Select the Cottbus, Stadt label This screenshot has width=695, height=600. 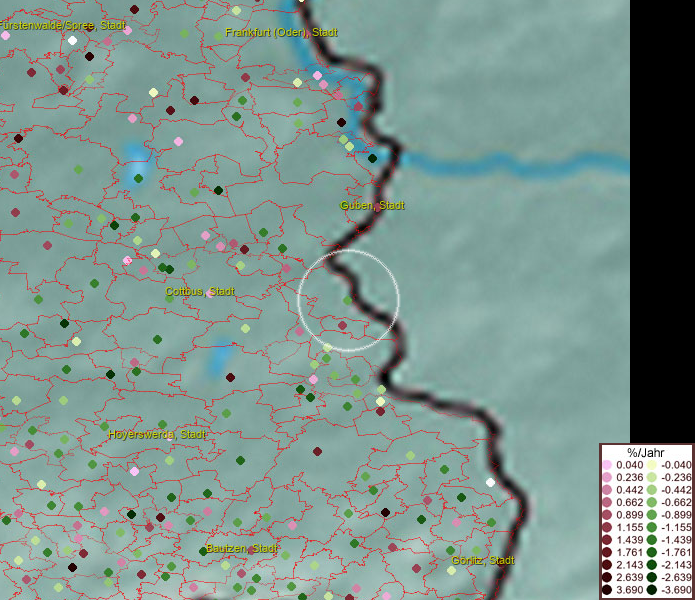[200, 291]
